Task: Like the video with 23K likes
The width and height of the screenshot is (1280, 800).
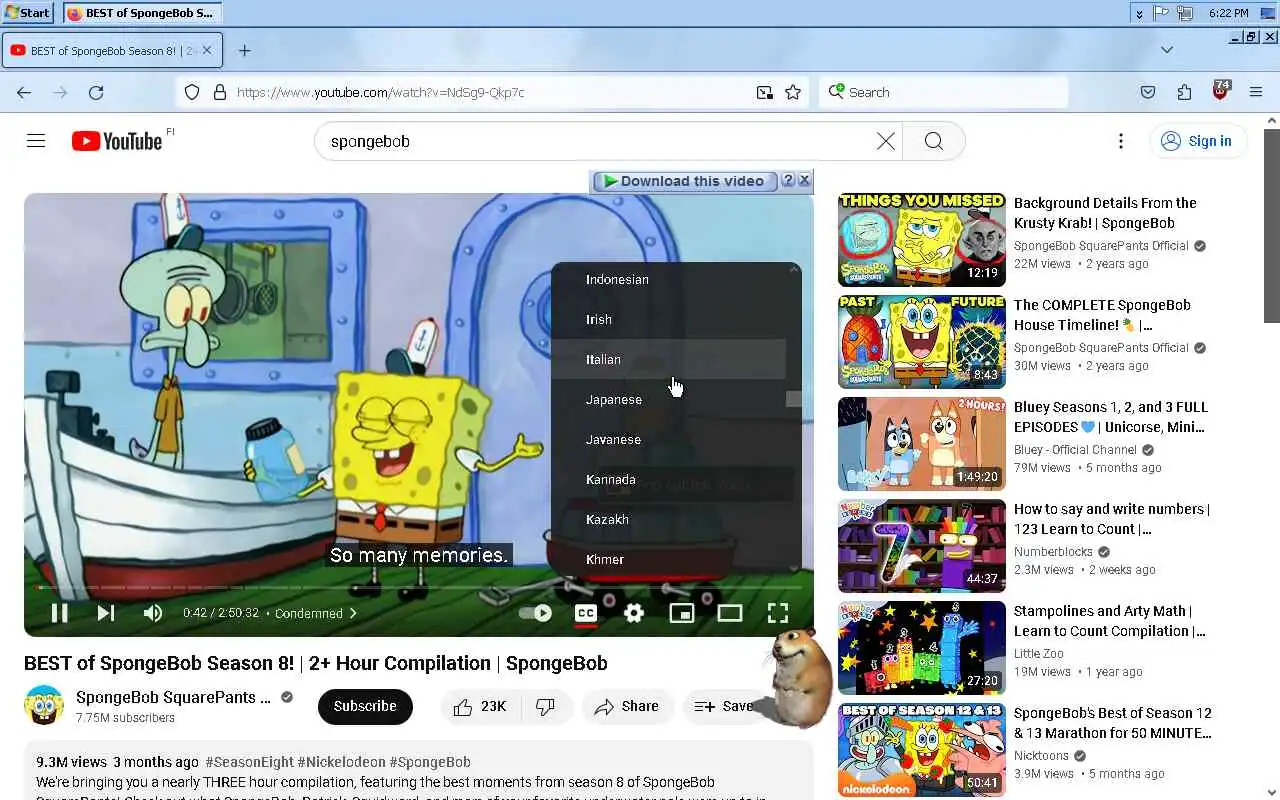Action: (480, 706)
